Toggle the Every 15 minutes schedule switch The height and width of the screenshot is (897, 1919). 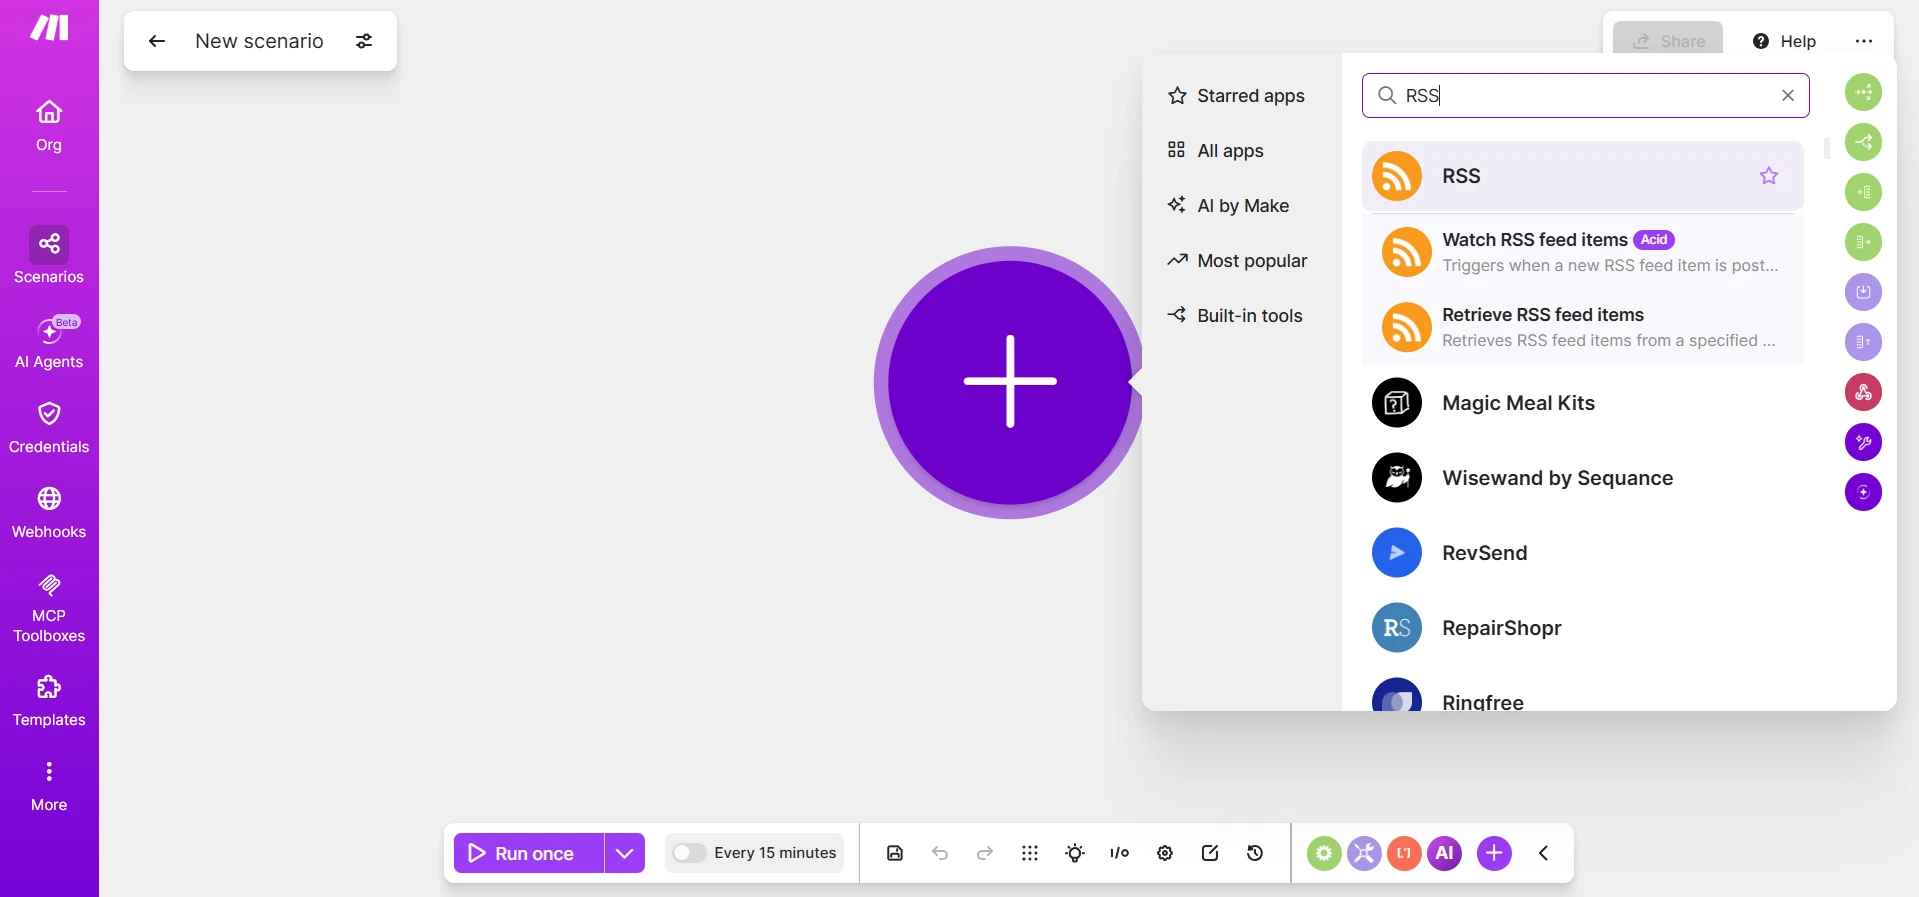click(x=689, y=853)
